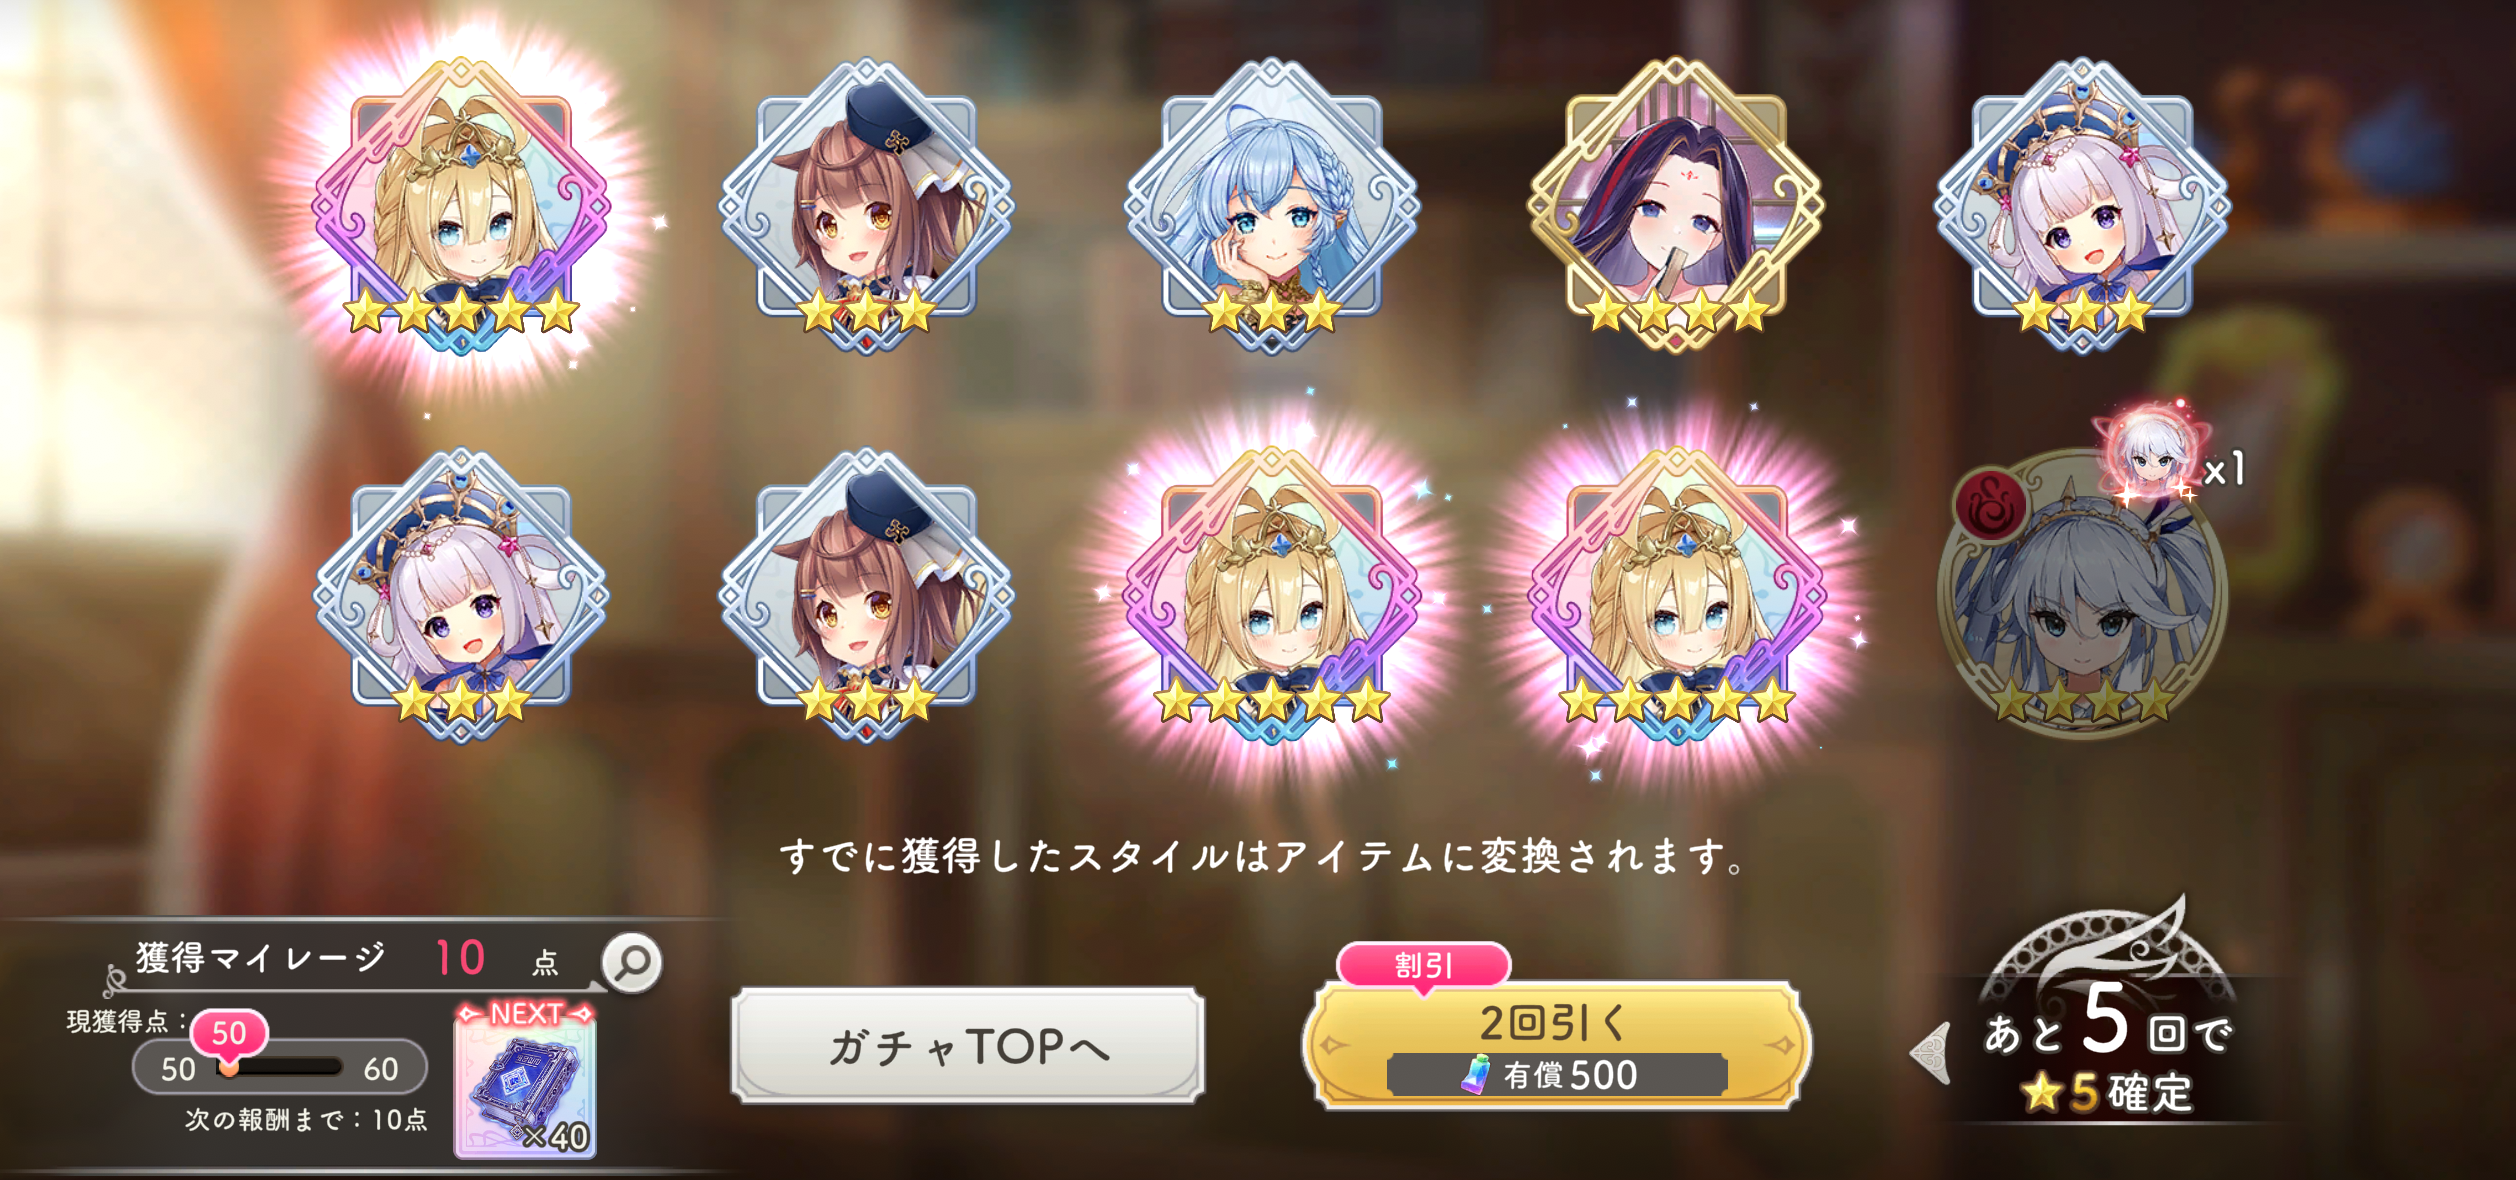Select the top-left 5-star blonde character
The image size is (2516, 1180).
[x=461, y=205]
